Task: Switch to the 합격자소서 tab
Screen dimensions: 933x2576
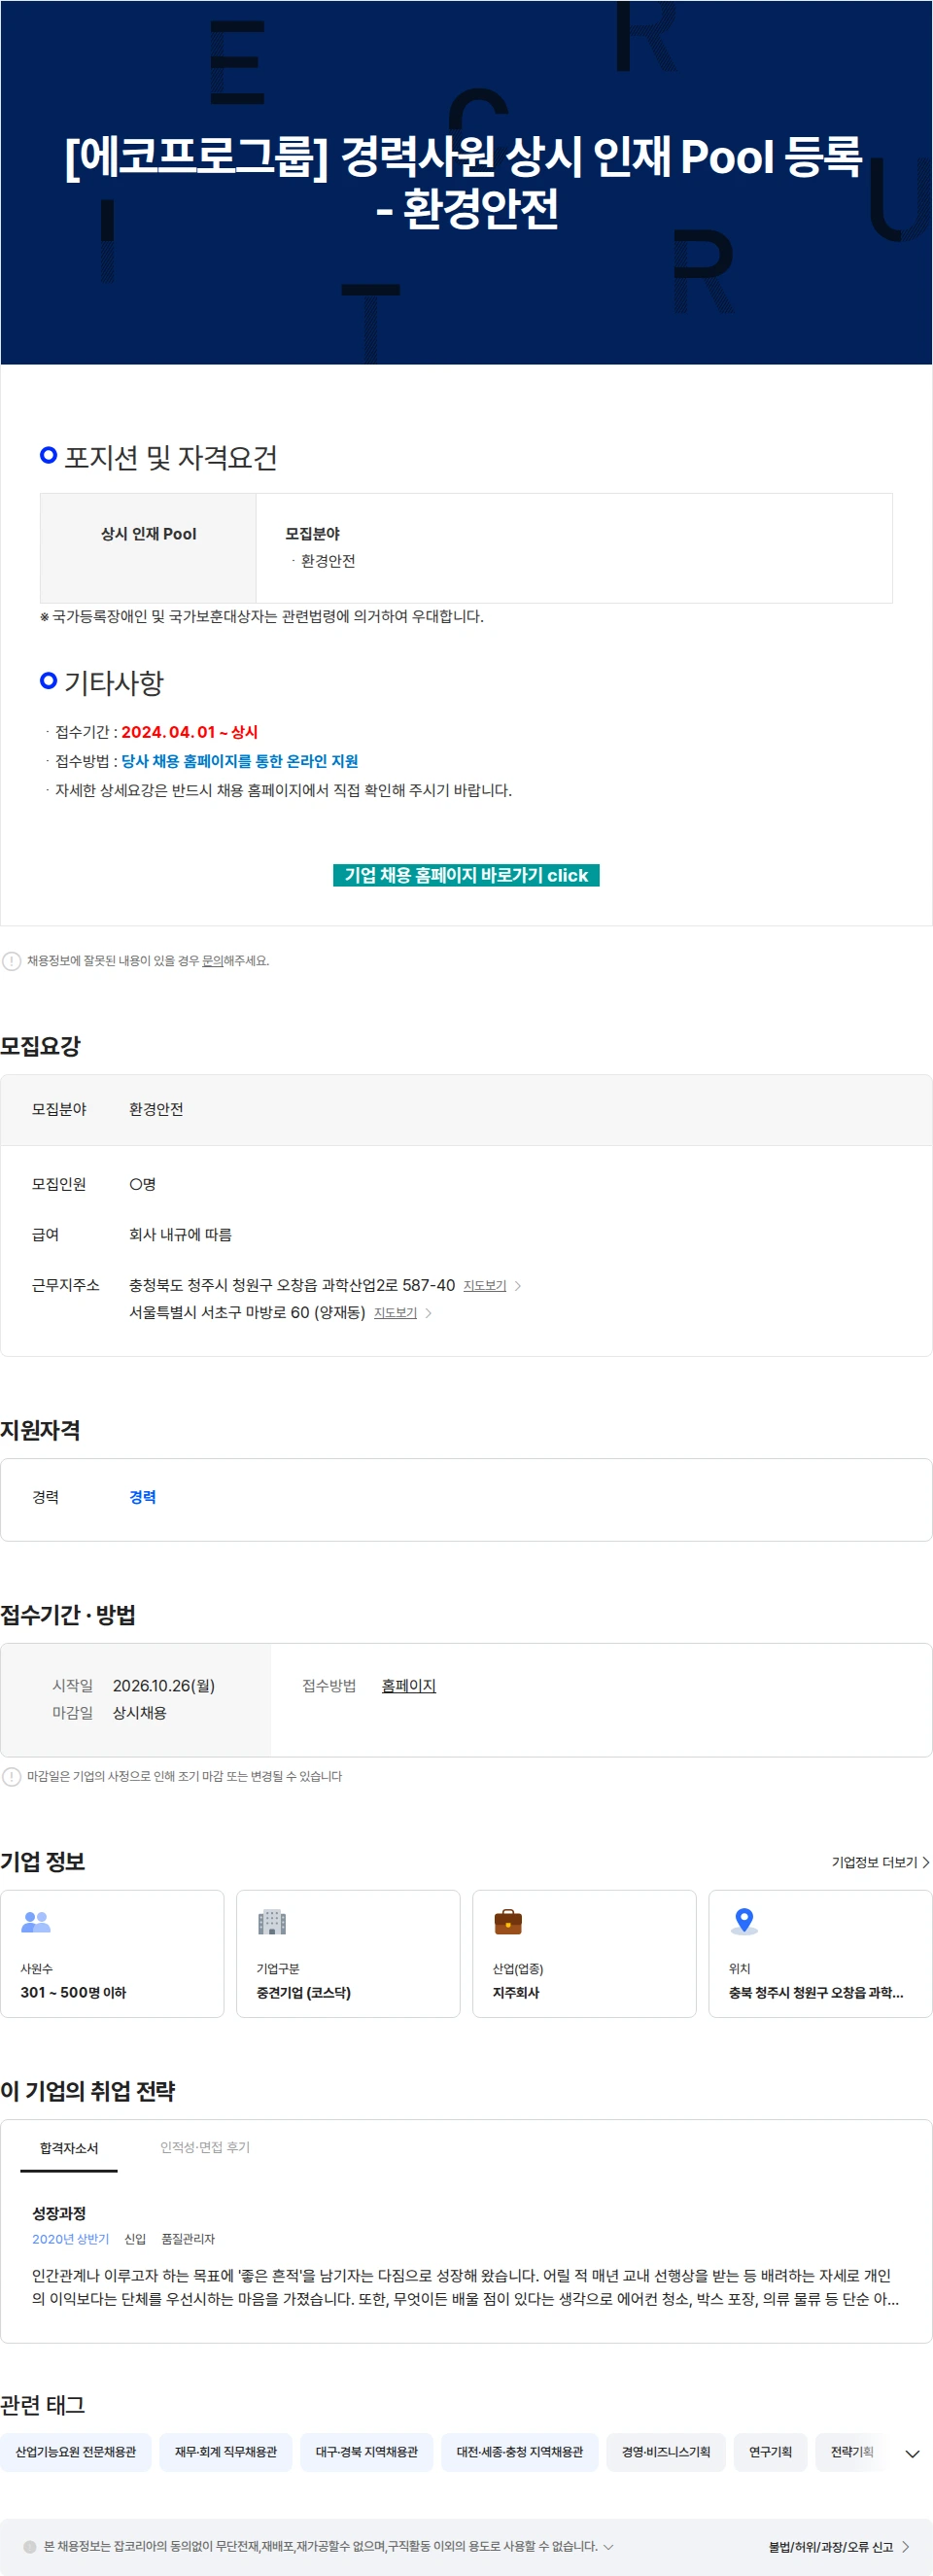Action: point(69,2147)
